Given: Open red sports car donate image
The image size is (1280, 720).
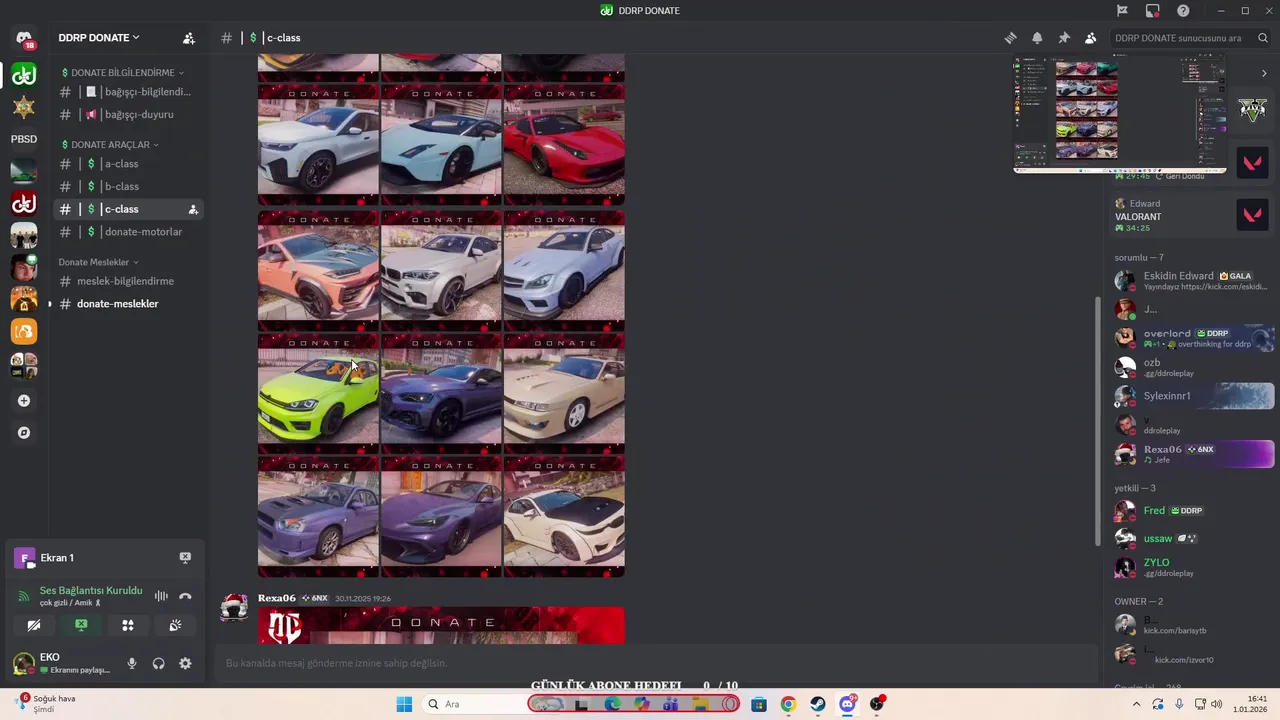Looking at the screenshot, I should tap(564, 146).
